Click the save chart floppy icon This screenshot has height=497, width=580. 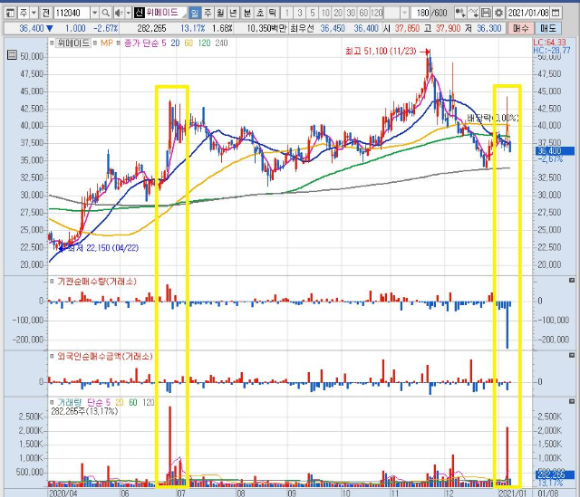tap(486, 13)
